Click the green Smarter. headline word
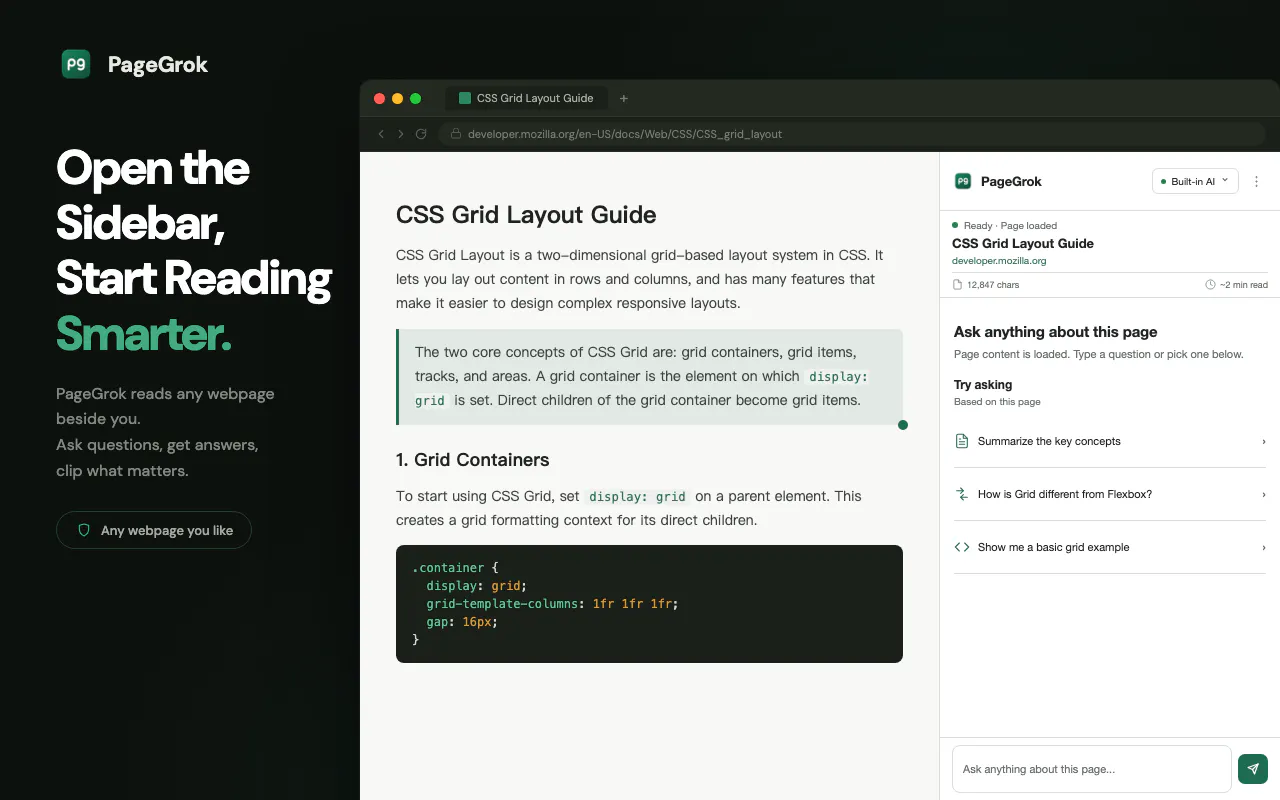 (x=144, y=333)
